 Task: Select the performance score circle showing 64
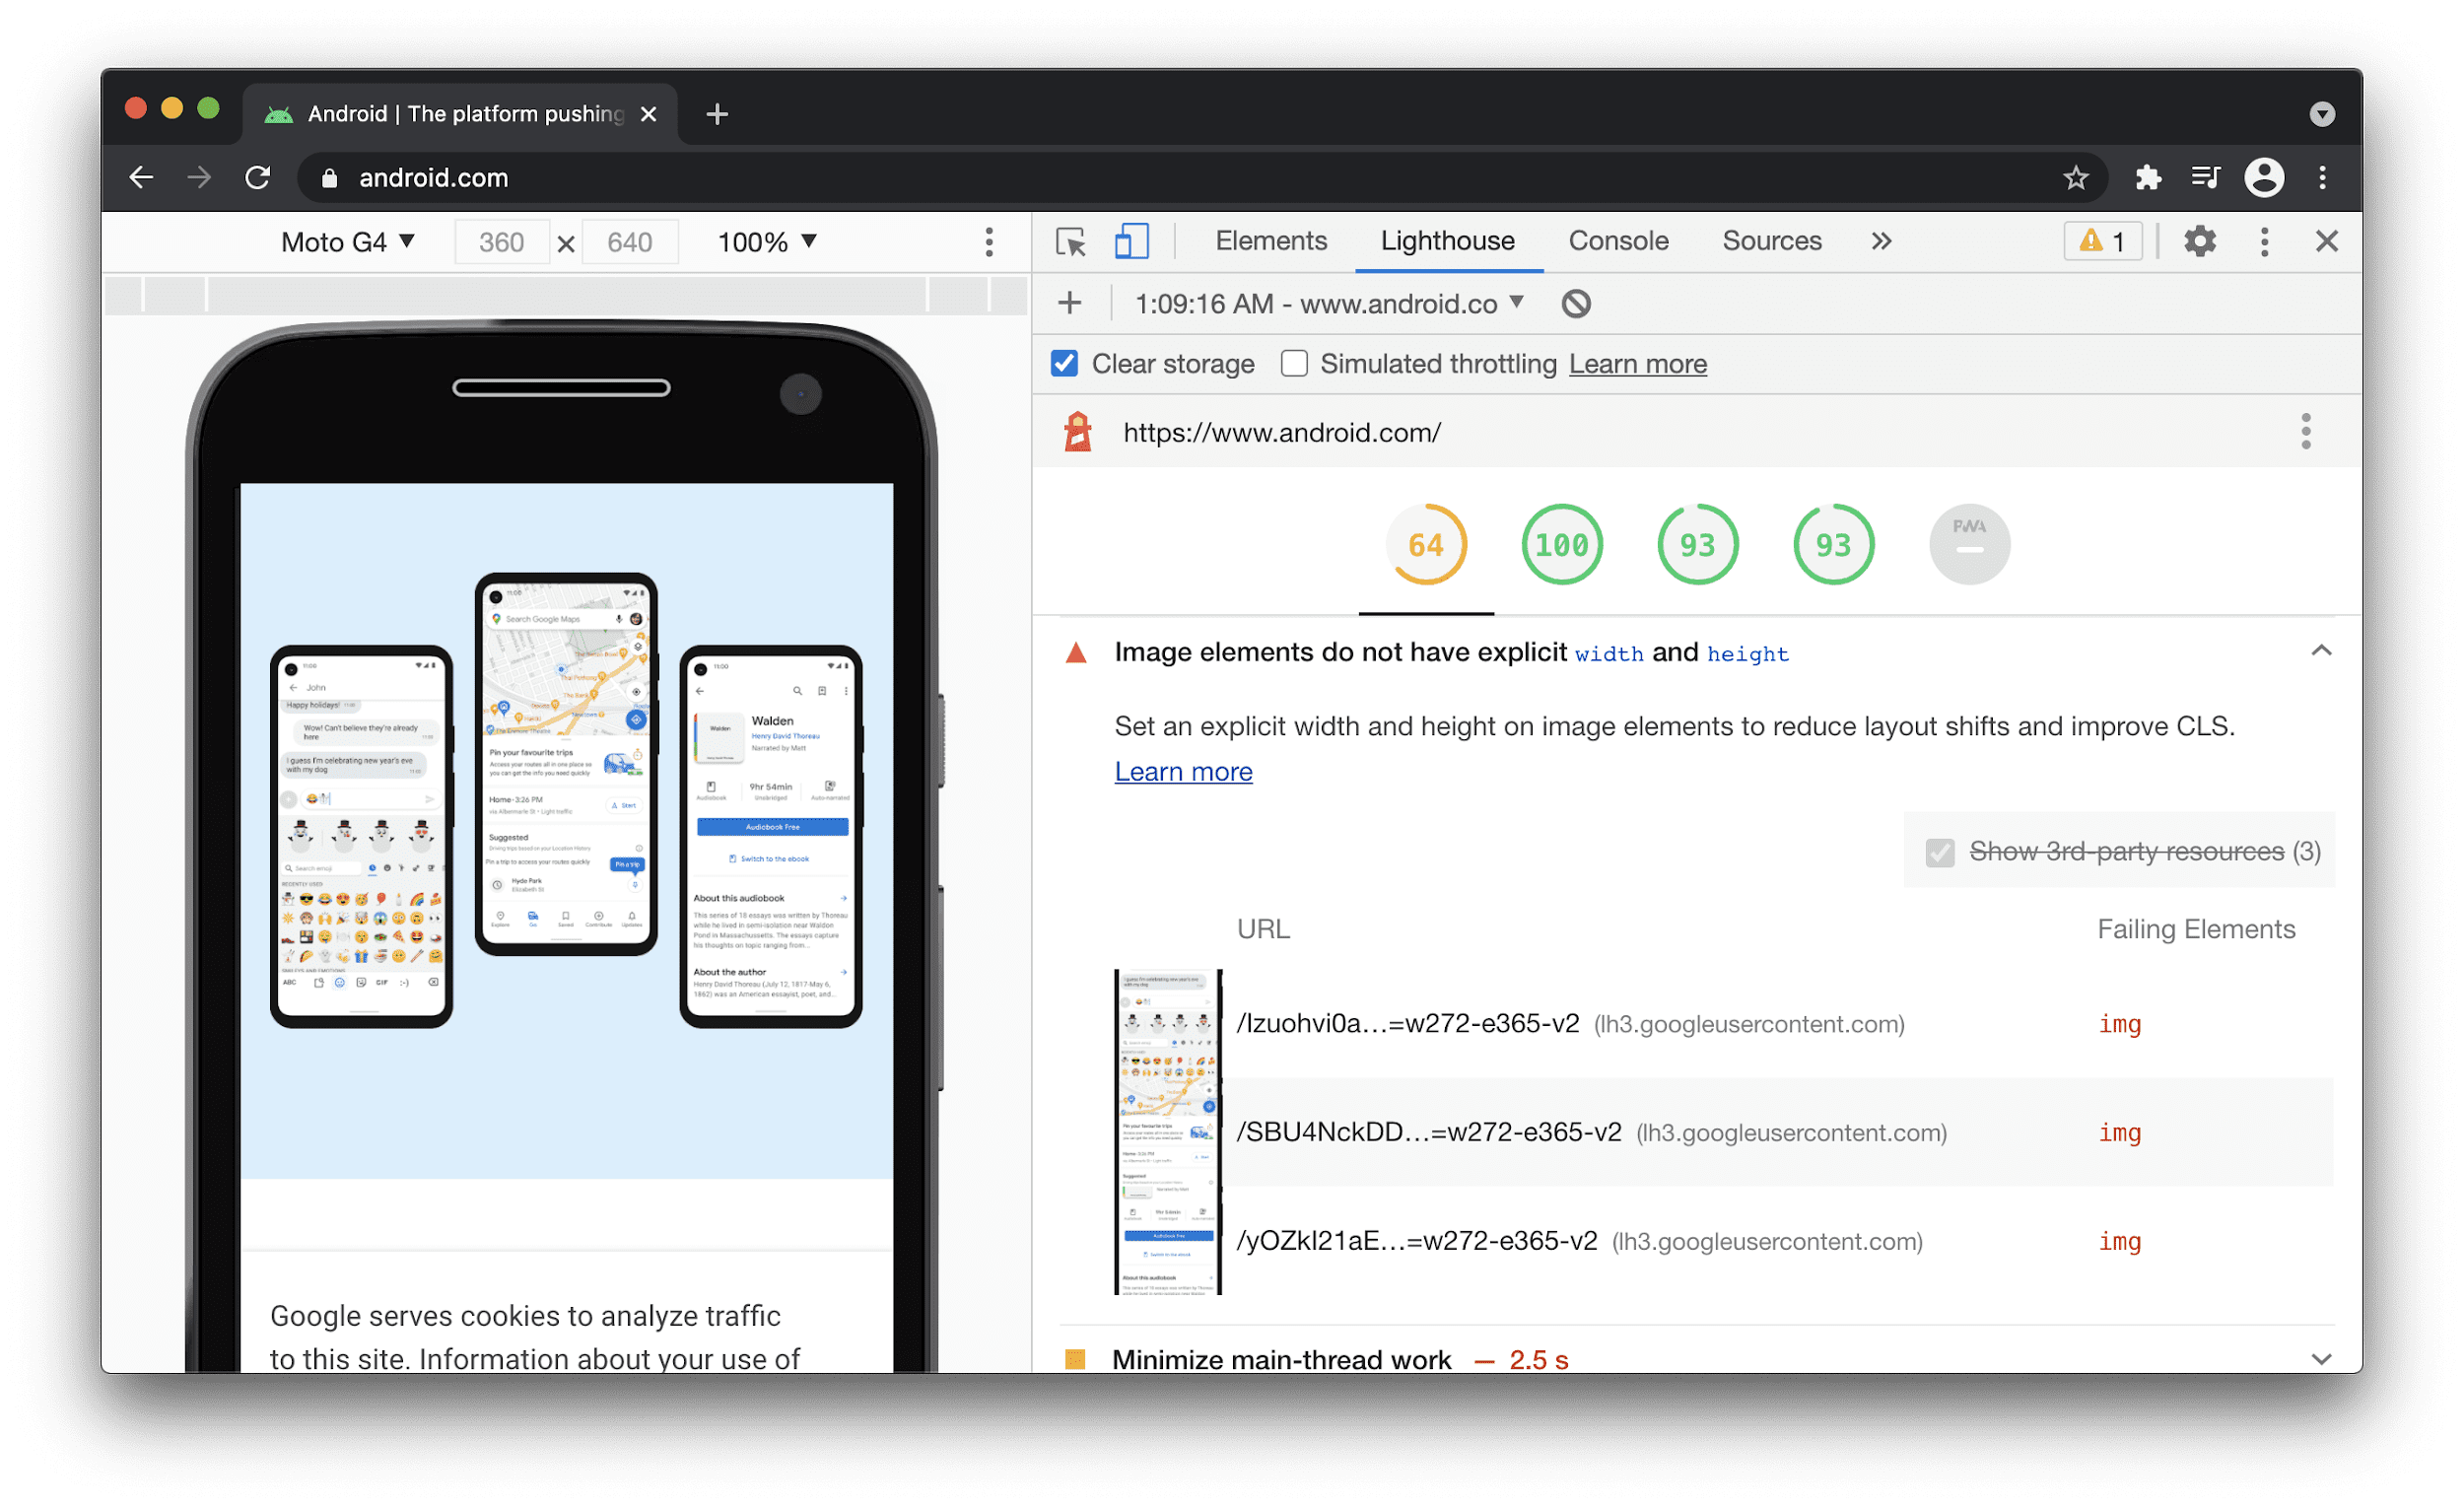pyautogui.click(x=1425, y=542)
